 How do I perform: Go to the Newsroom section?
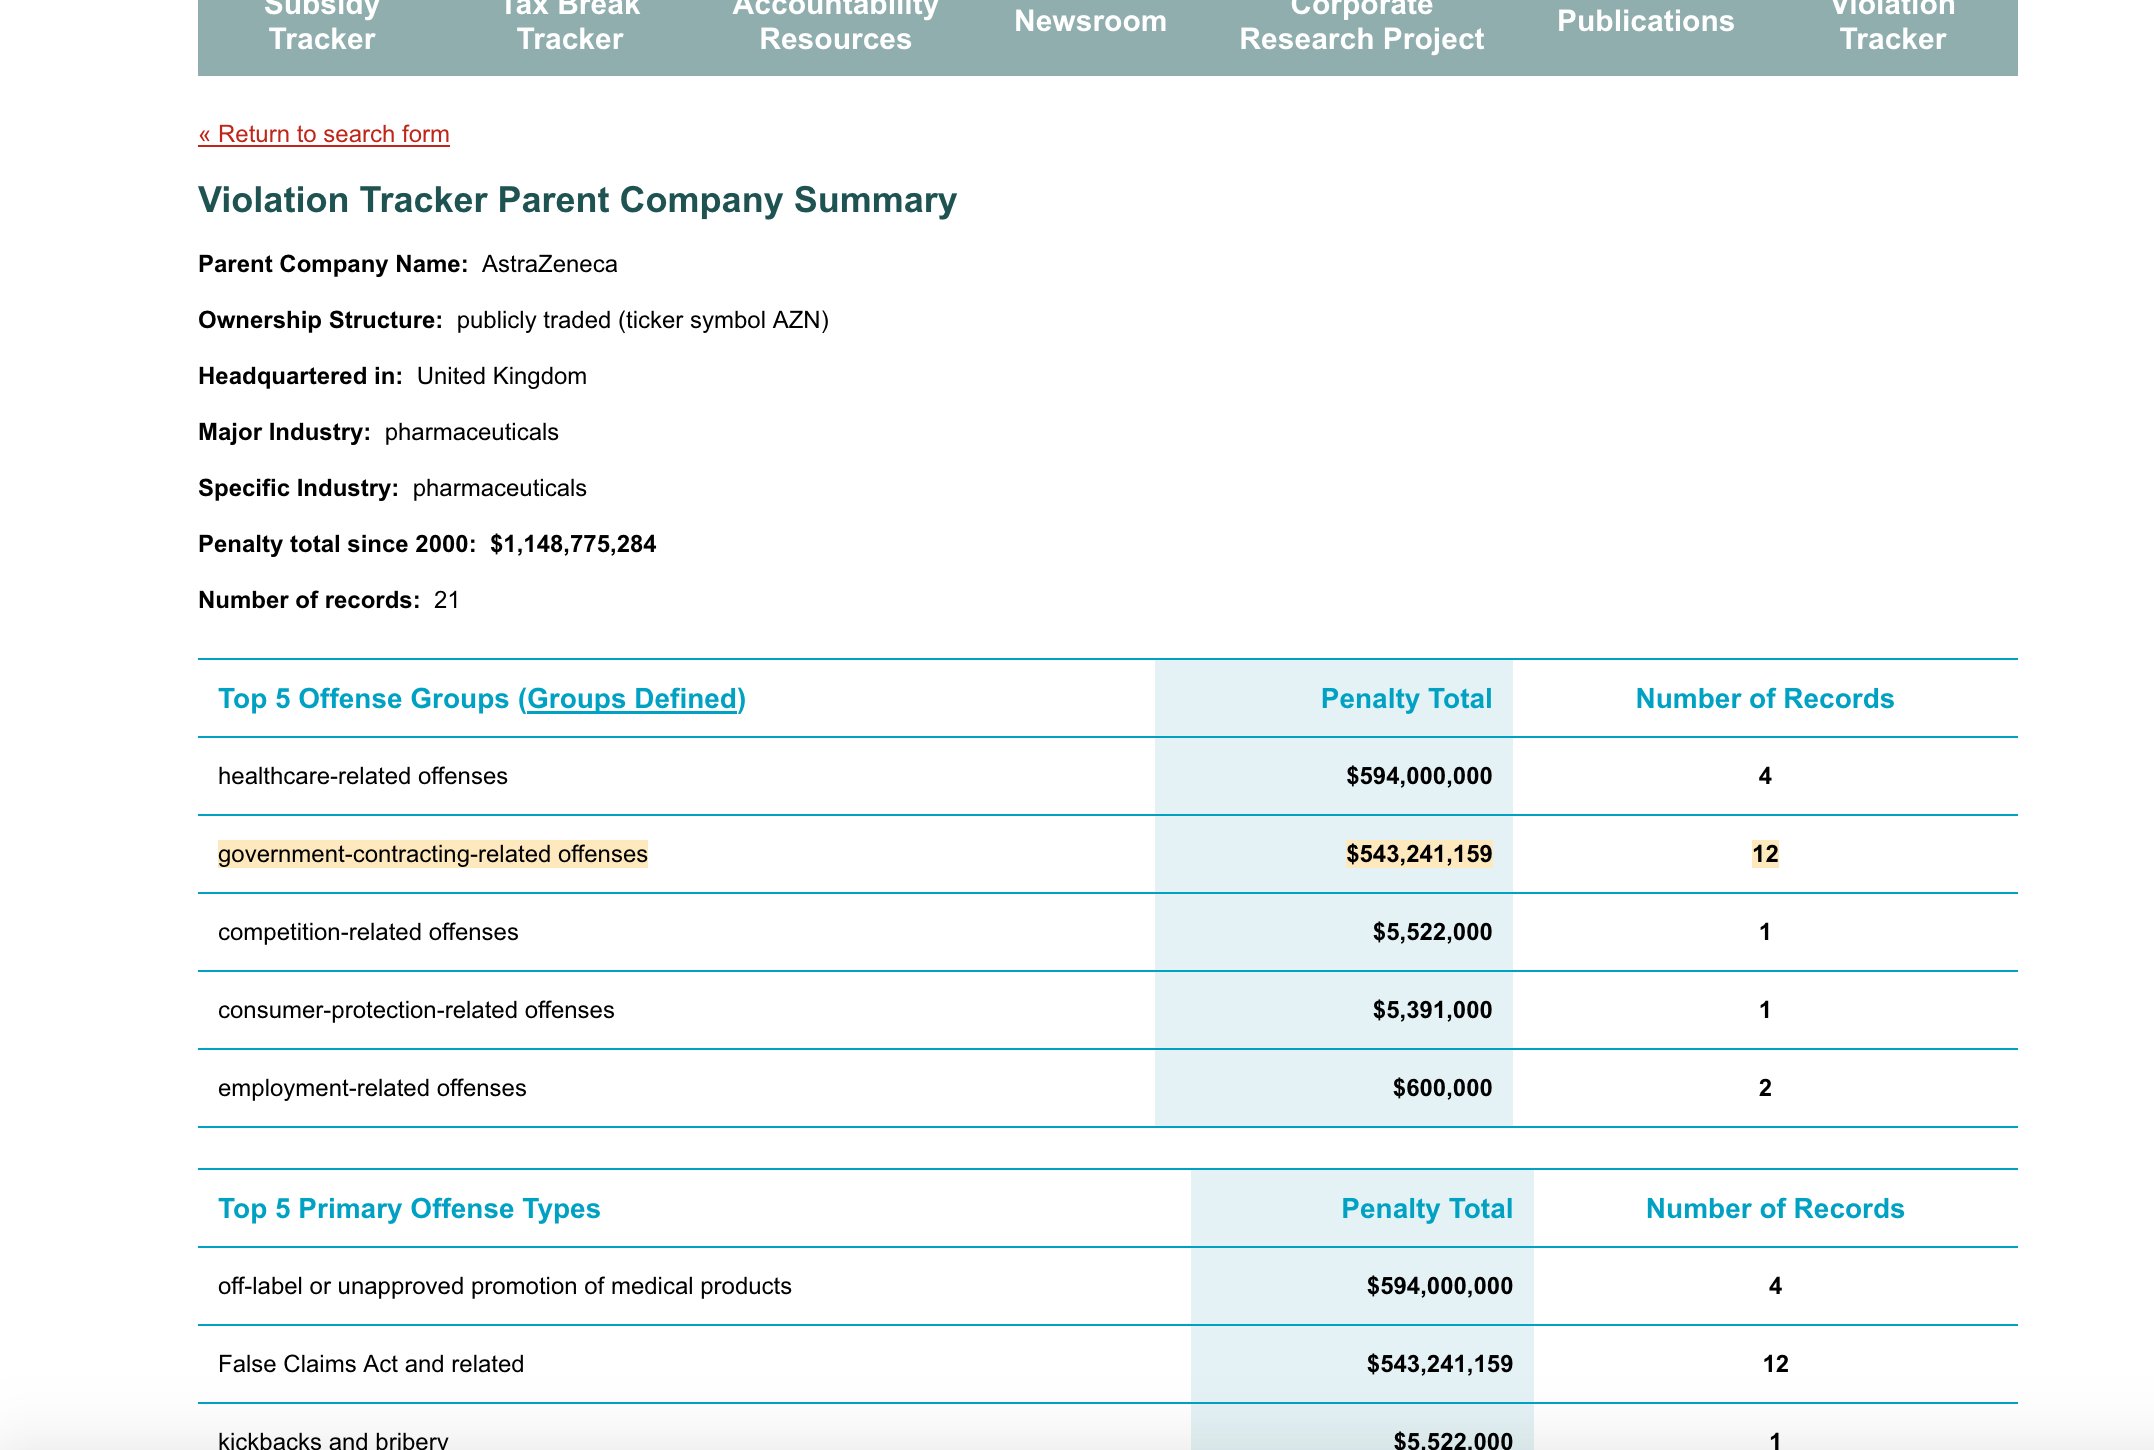tap(1090, 21)
